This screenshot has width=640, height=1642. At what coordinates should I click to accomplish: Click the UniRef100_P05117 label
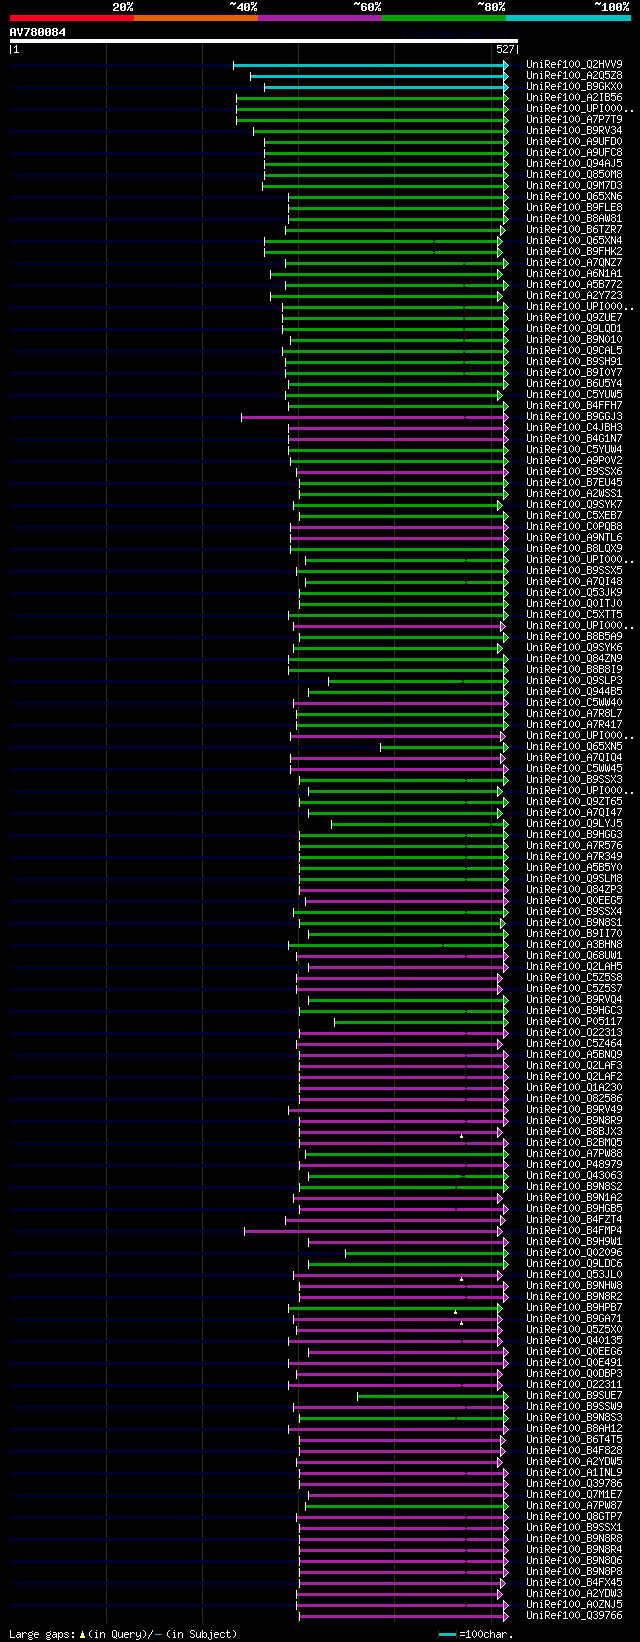[574, 1022]
